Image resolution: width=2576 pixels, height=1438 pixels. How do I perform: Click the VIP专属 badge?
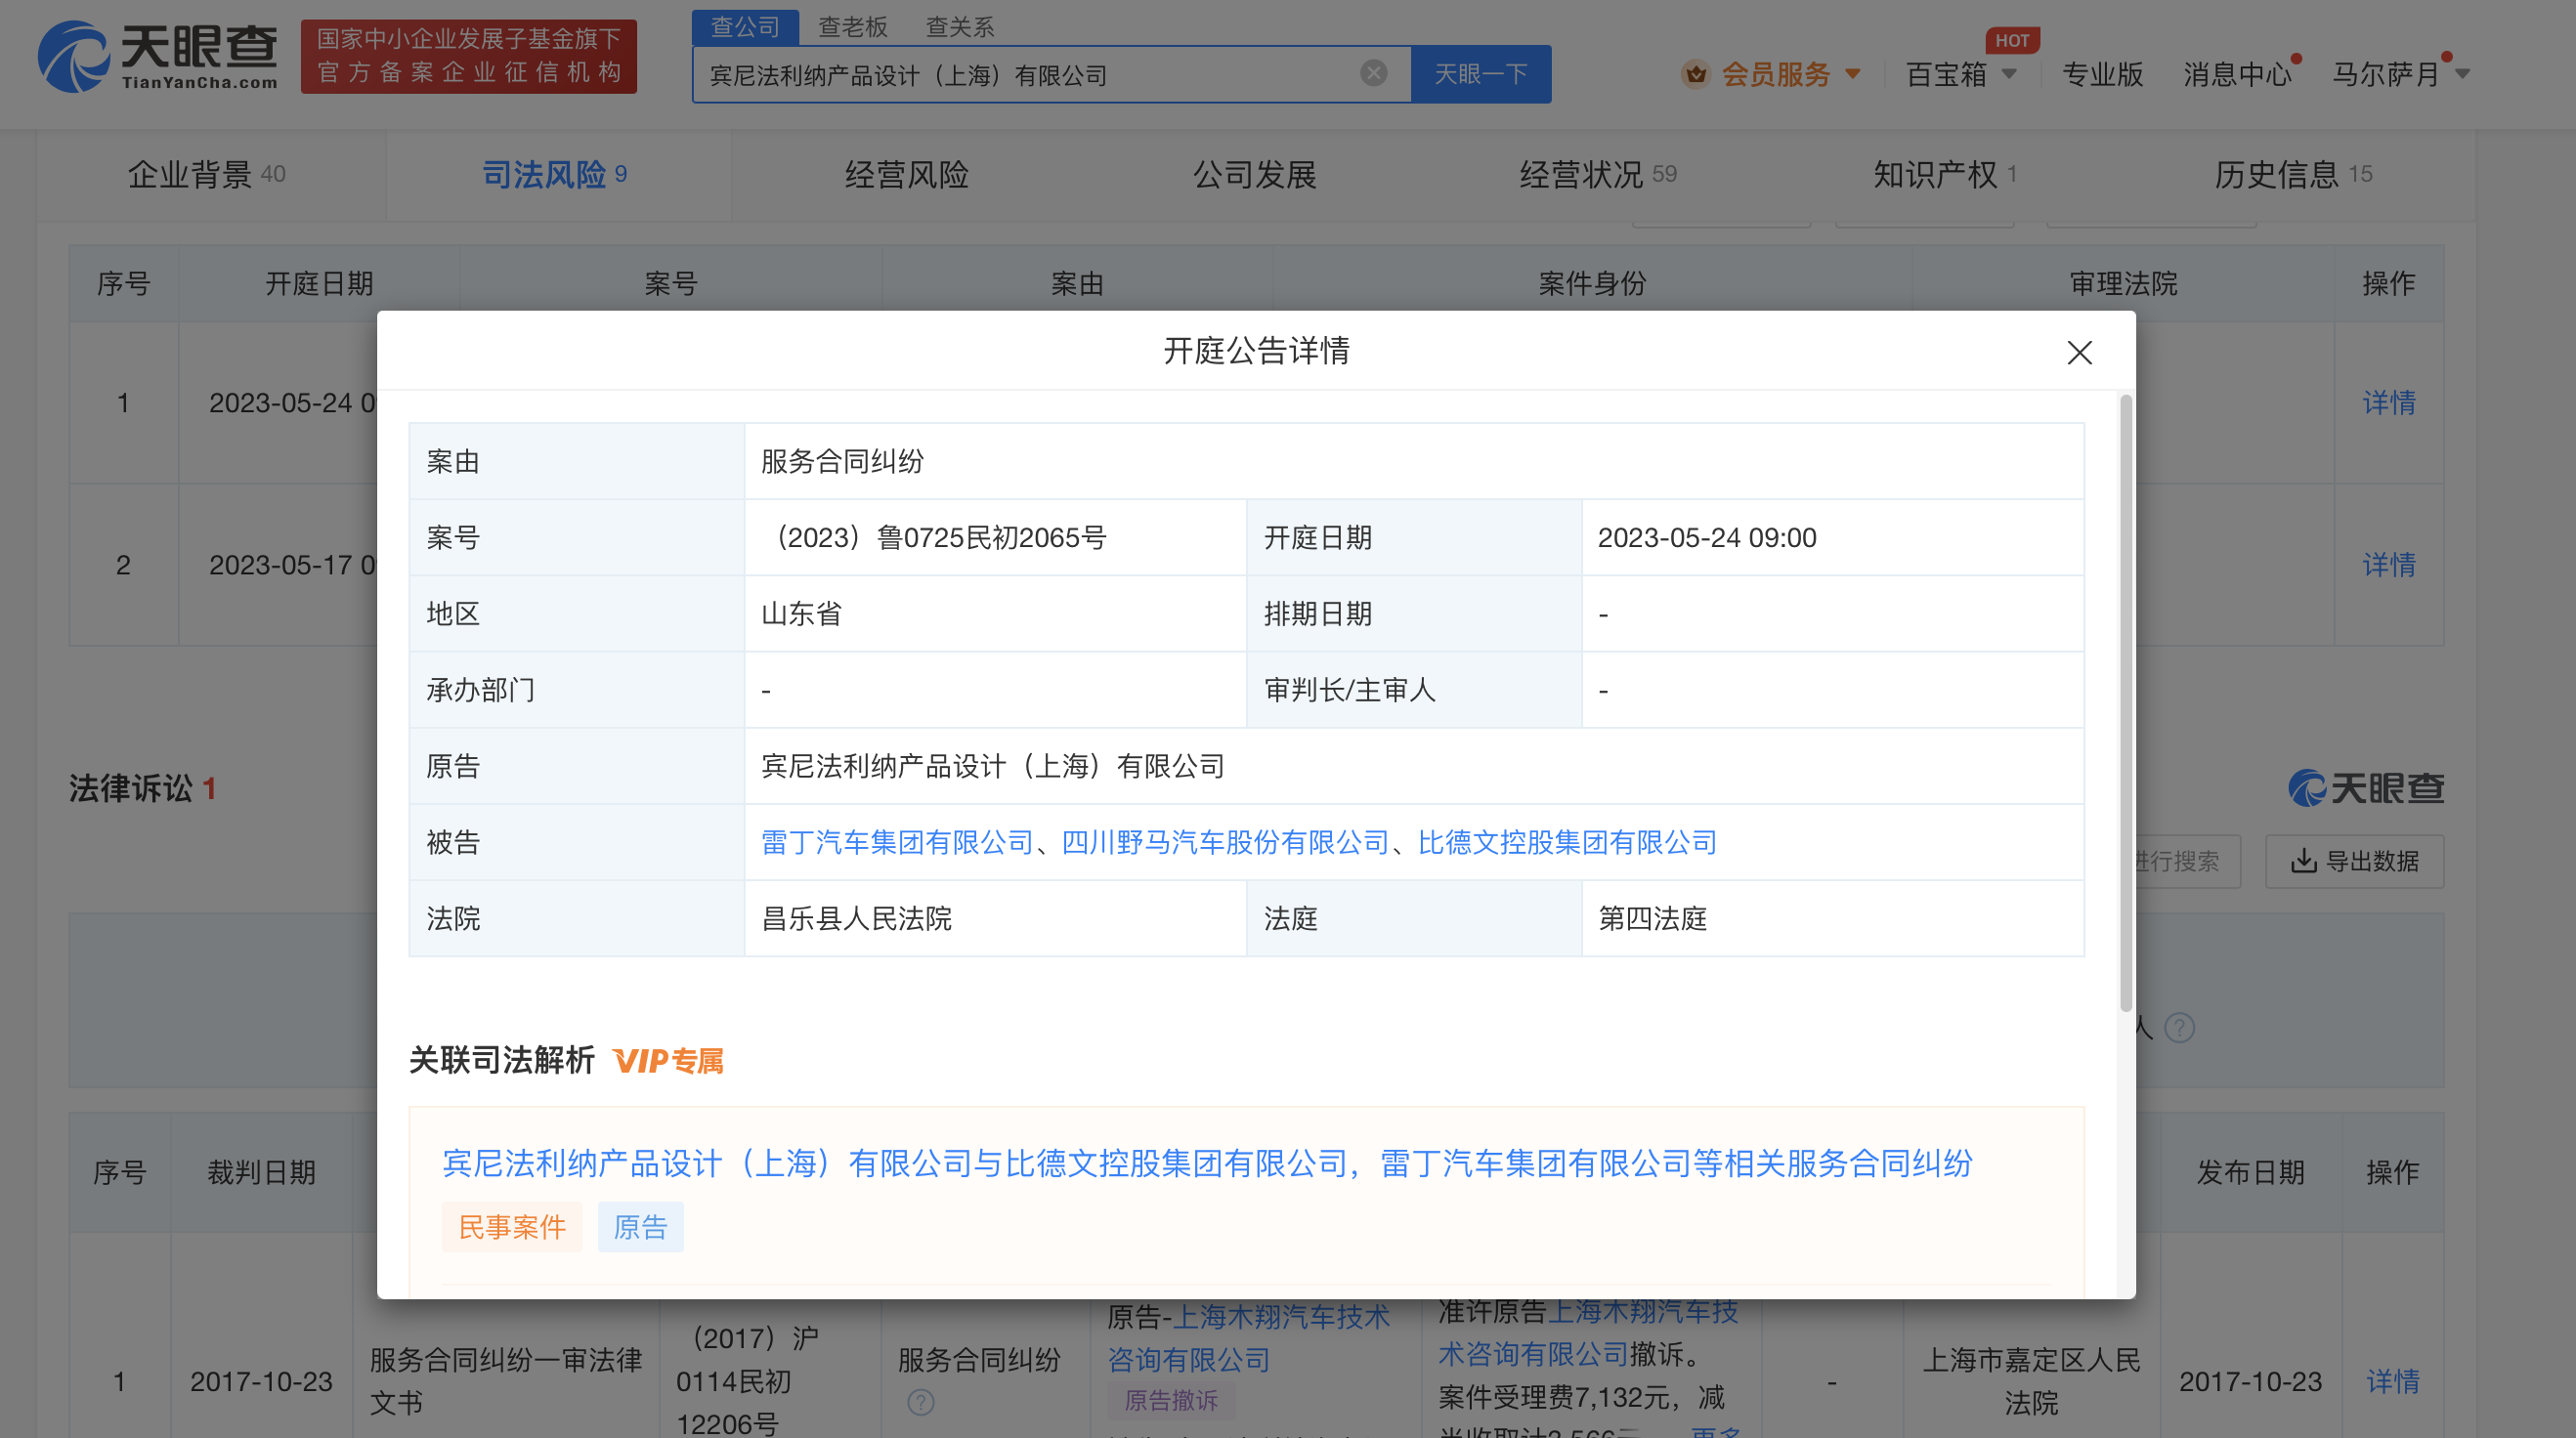(668, 1060)
